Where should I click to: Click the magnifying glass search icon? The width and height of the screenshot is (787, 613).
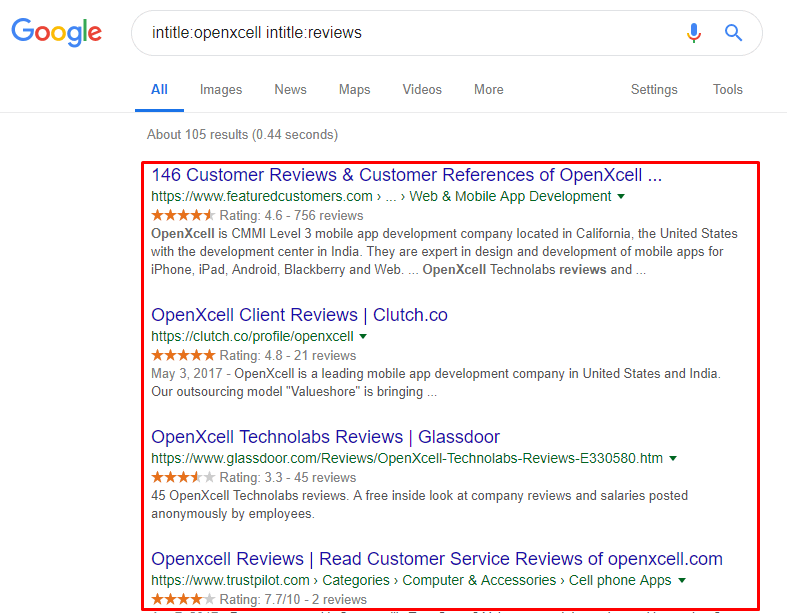click(733, 33)
